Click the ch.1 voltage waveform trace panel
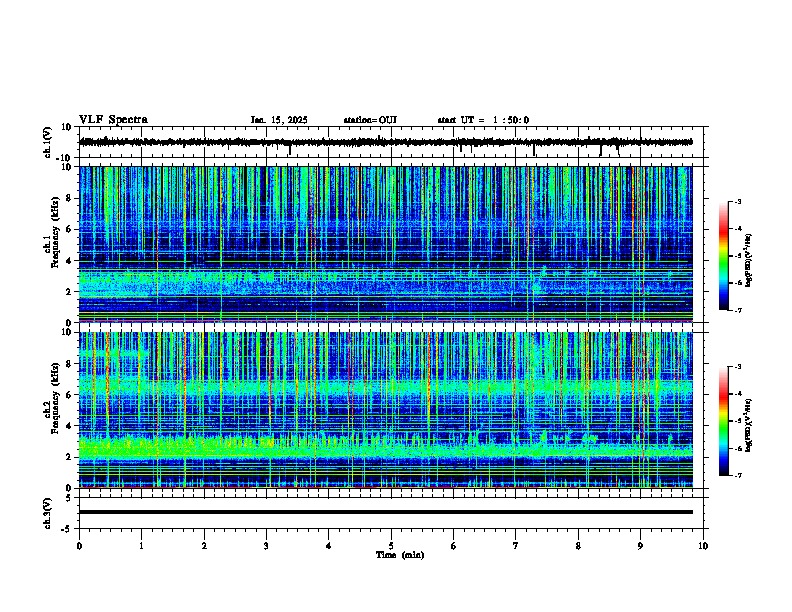Screen dimensions: 792x612 [391, 142]
